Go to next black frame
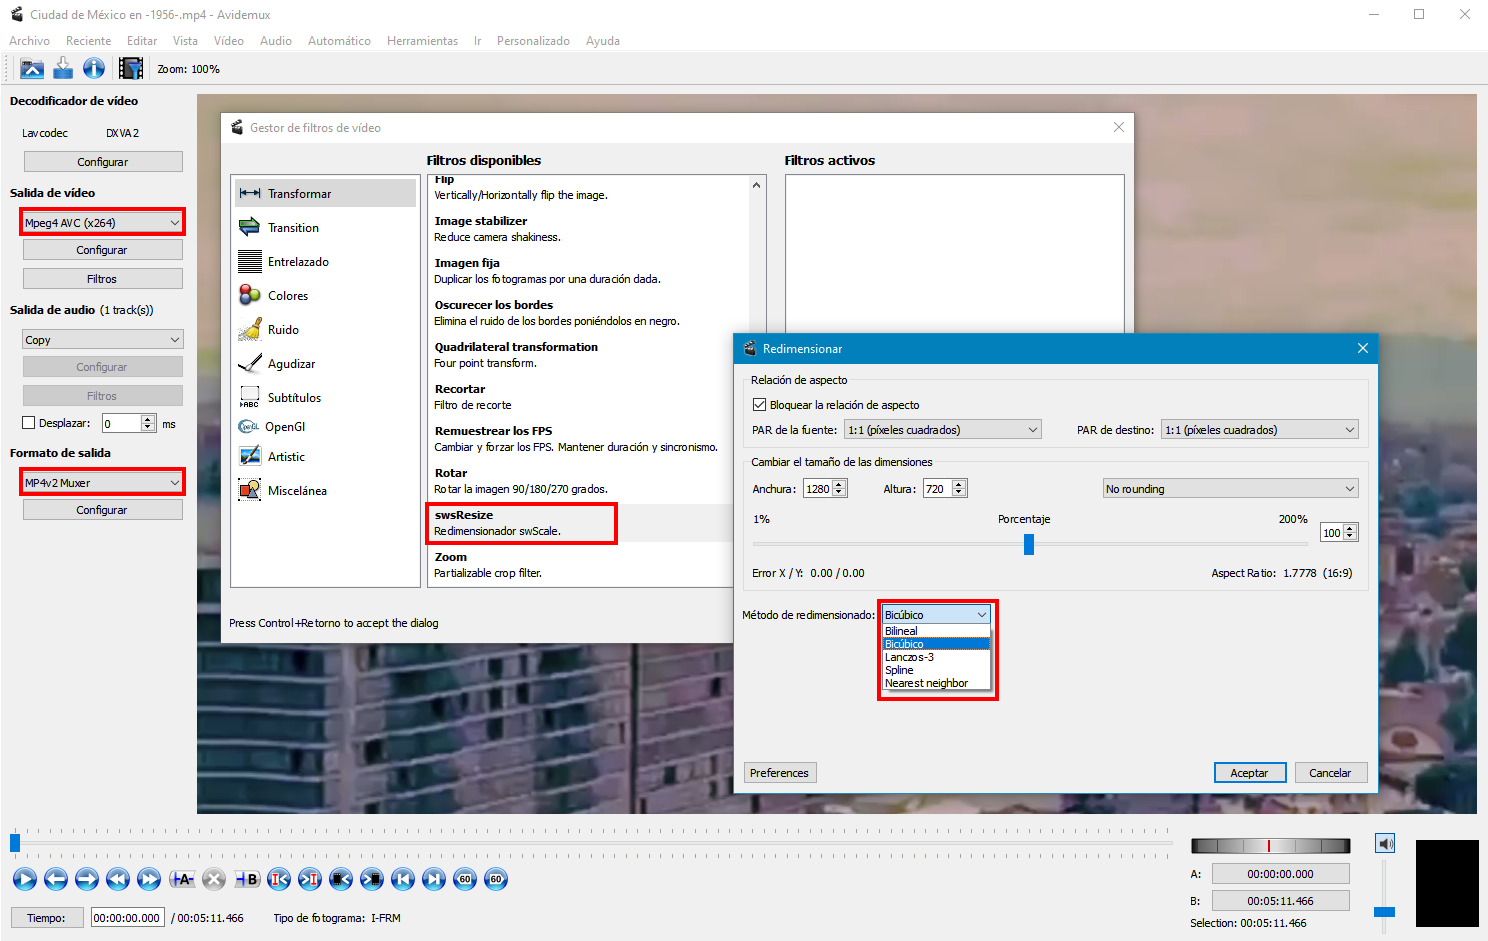This screenshot has width=1488, height=941. [372, 879]
